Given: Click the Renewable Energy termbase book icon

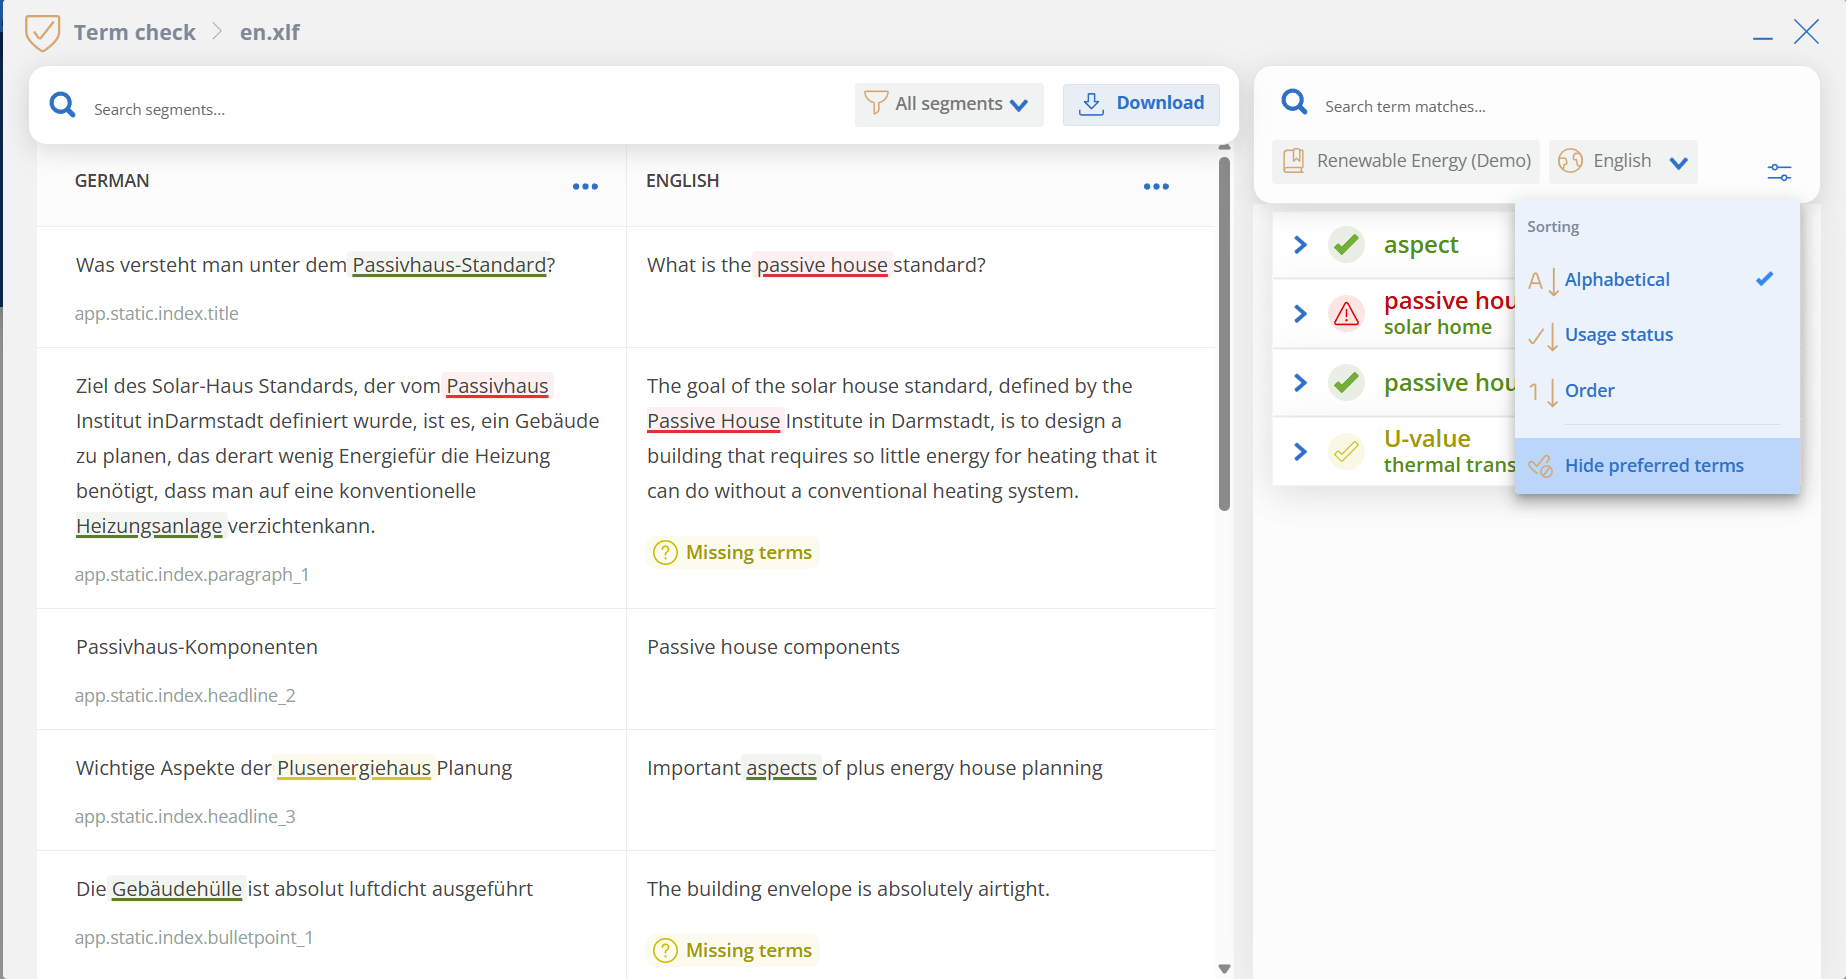Looking at the screenshot, I should coord(1293,161).
